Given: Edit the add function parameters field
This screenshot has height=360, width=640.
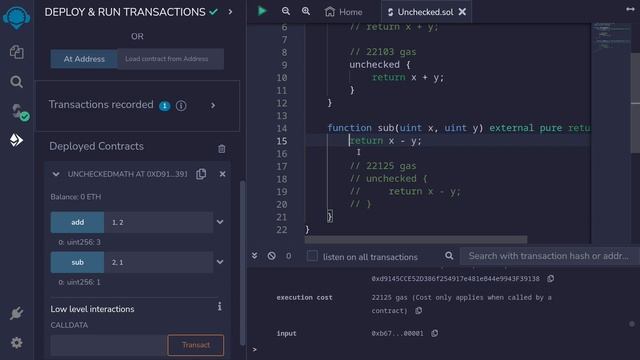Looking at the screenshot, I should tap(158, 222).
